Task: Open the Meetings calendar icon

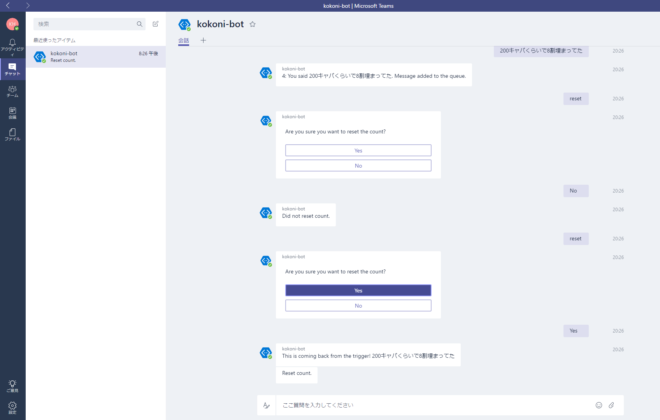Action: coord(12,113)
